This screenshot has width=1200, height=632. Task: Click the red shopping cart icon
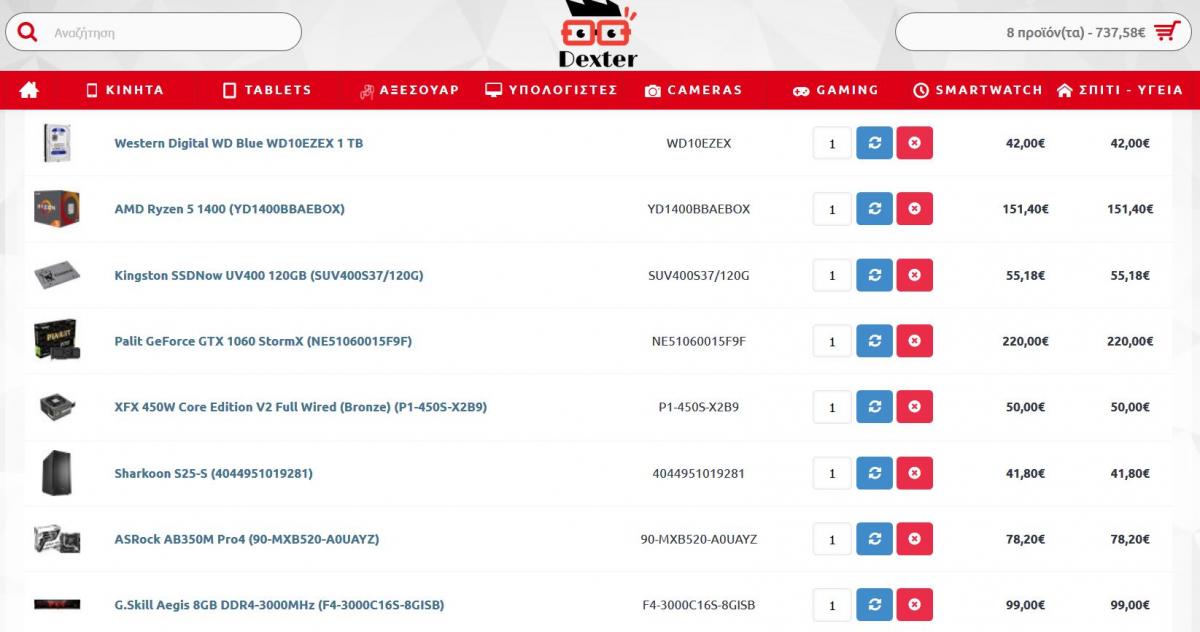pyautogui.click(x=1166, y=31)
